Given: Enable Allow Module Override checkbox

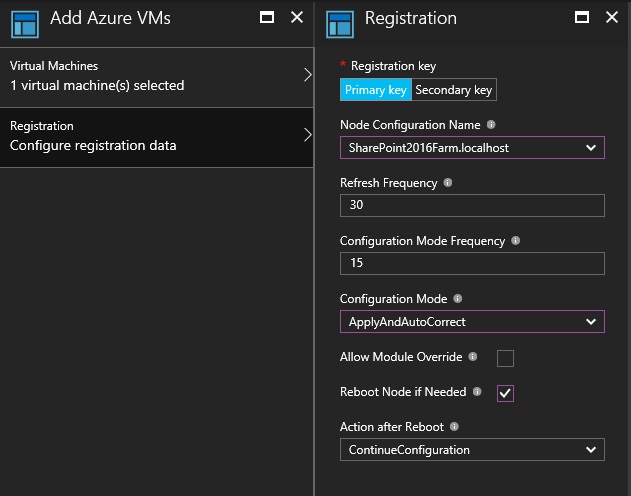Looking at the screenshot, I should (x=505, y=358).
